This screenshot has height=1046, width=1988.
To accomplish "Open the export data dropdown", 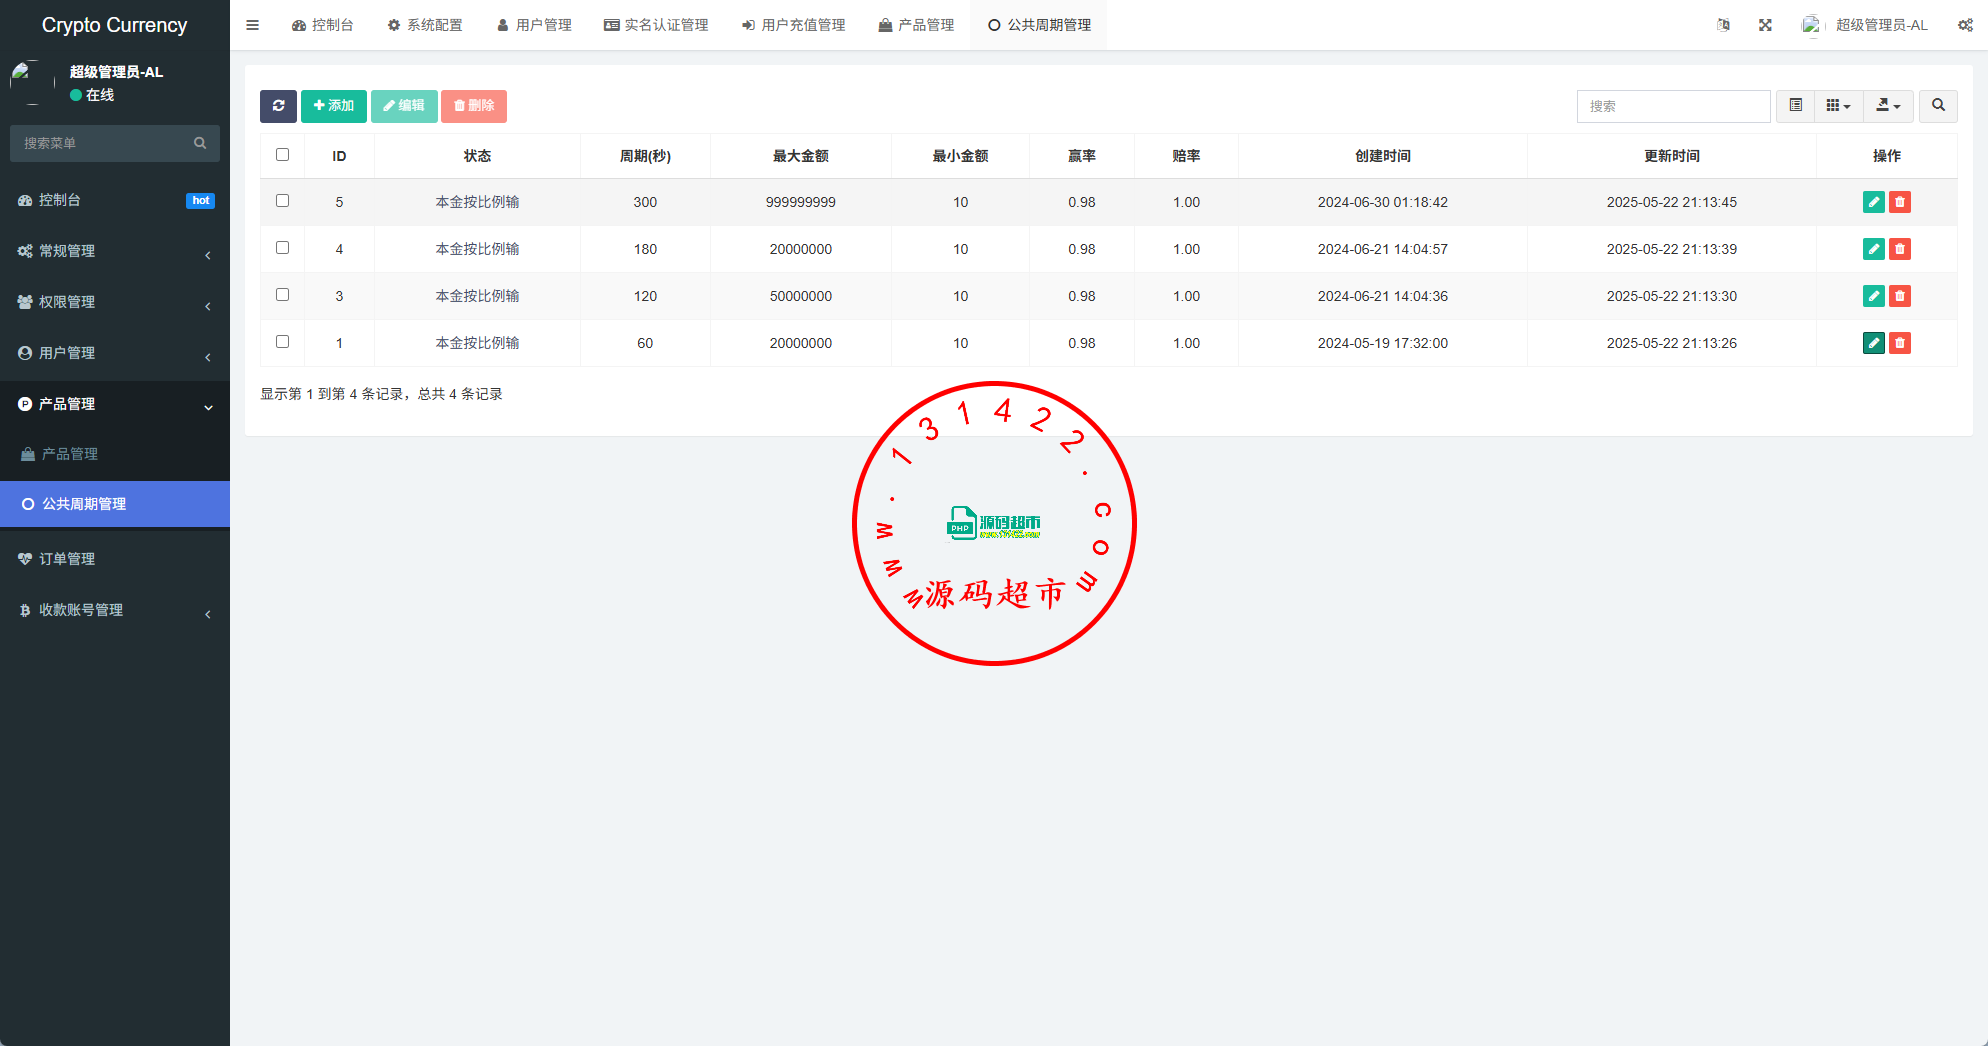I will pos(1888,106).
